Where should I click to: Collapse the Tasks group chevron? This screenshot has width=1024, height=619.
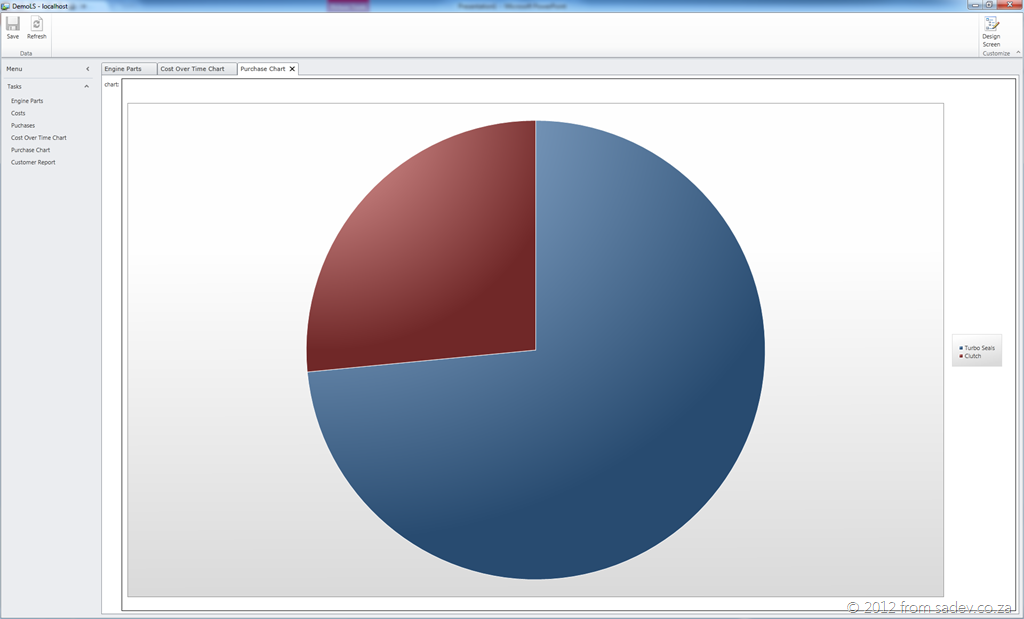coord(86,86)
